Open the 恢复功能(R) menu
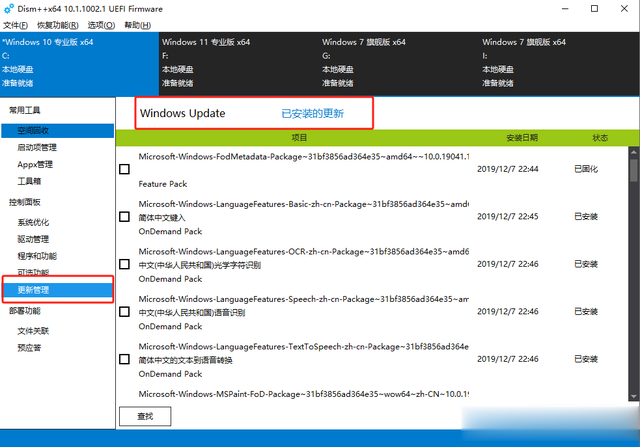The image size is (640, 447). click(x=58, y=25)
